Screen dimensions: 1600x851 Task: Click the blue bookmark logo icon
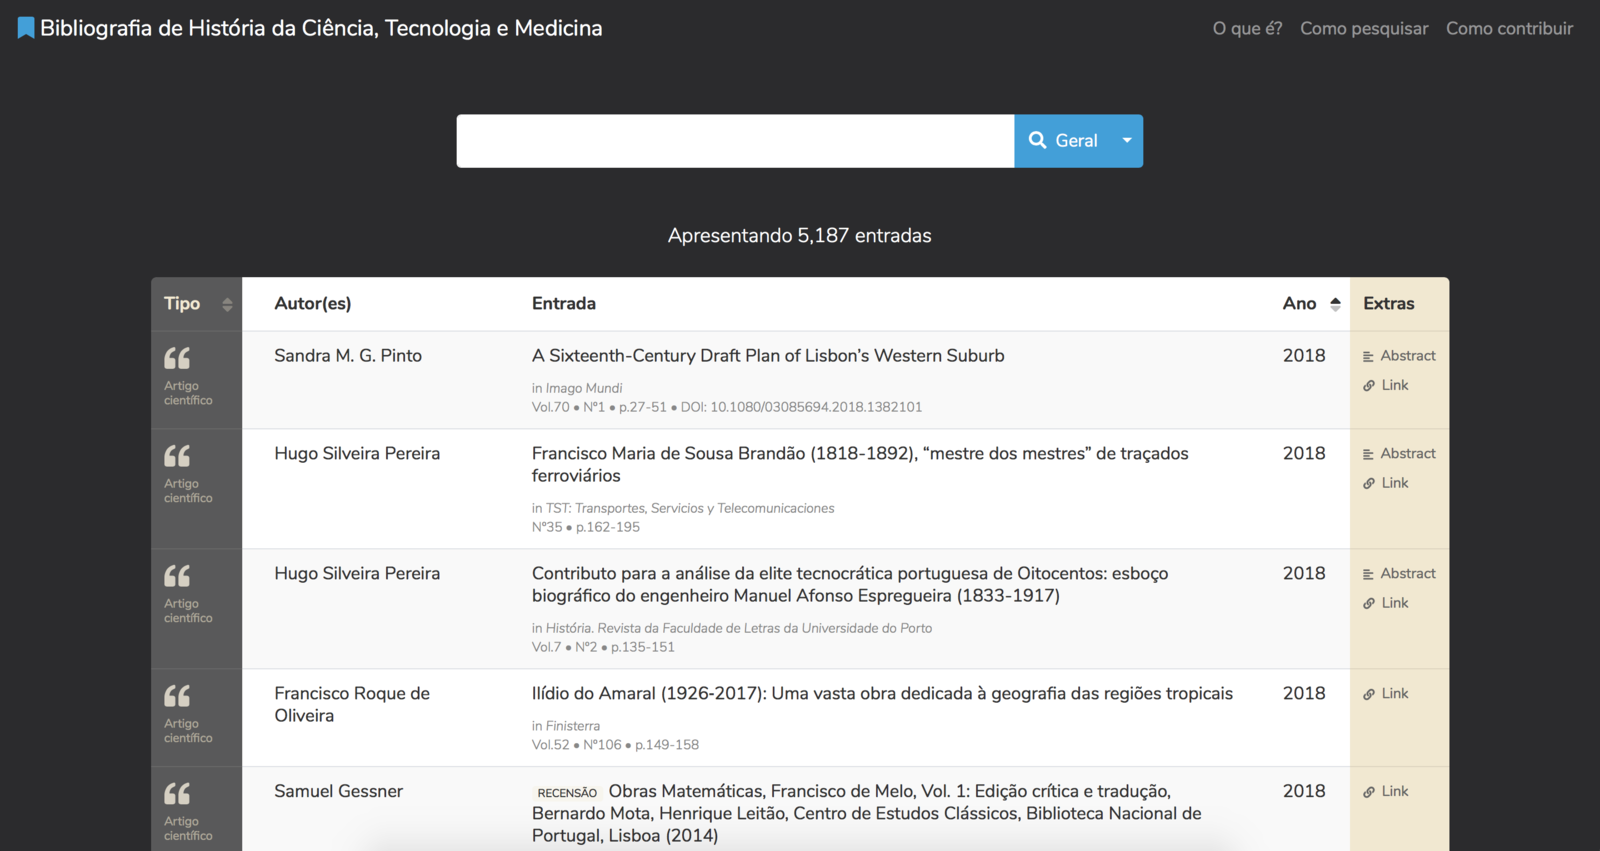26,28
